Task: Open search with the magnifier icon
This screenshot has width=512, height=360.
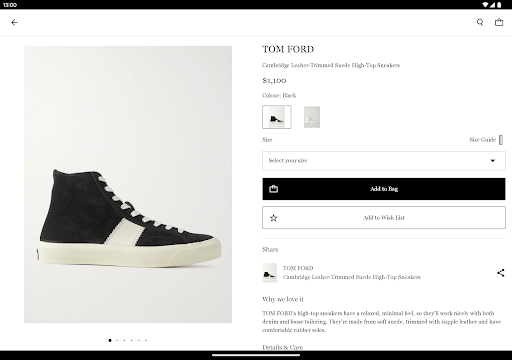Action: click(480, 22)
